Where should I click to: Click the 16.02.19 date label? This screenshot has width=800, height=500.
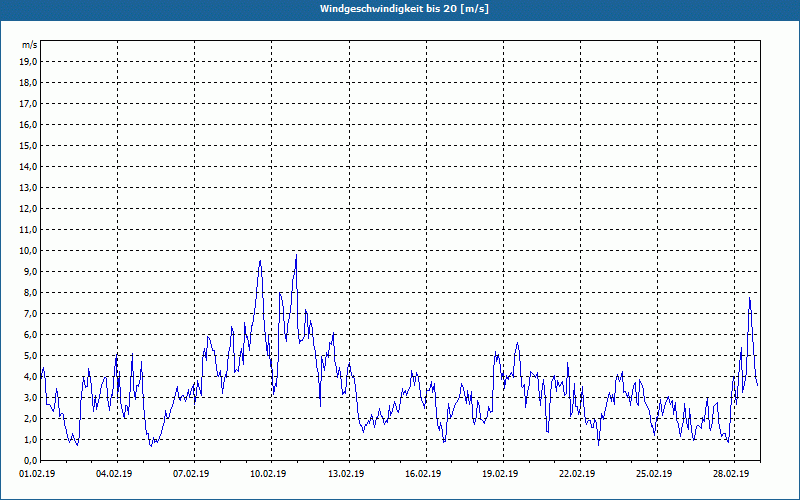click(425, 475)
